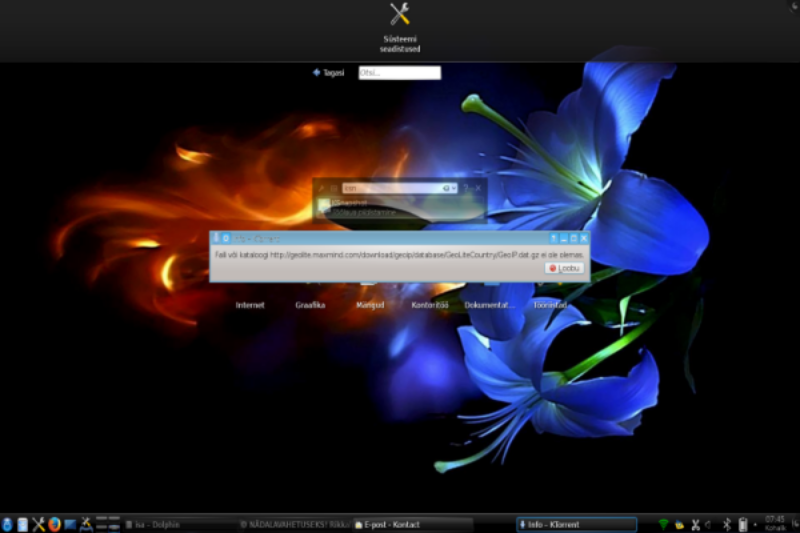Open the KRunner history dropdown arrow

453,188
